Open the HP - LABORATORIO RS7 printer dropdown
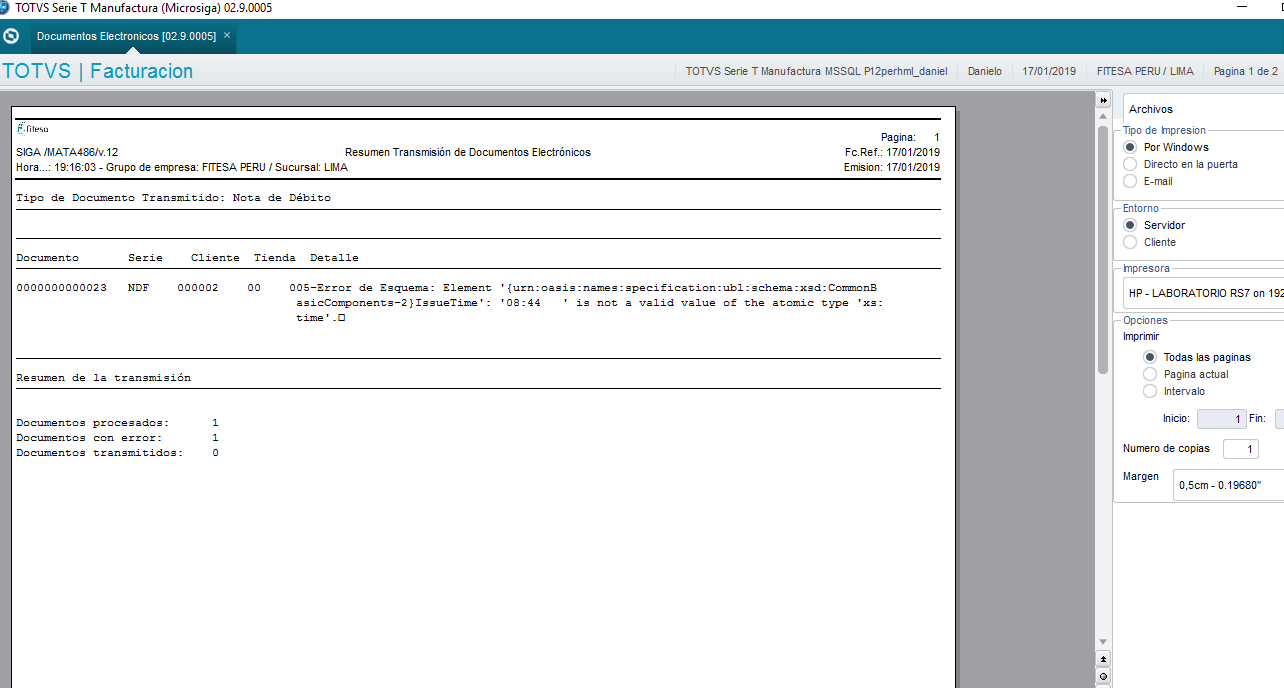The width and height of the screenshot is (1284, 688). tap(1203, 293)
